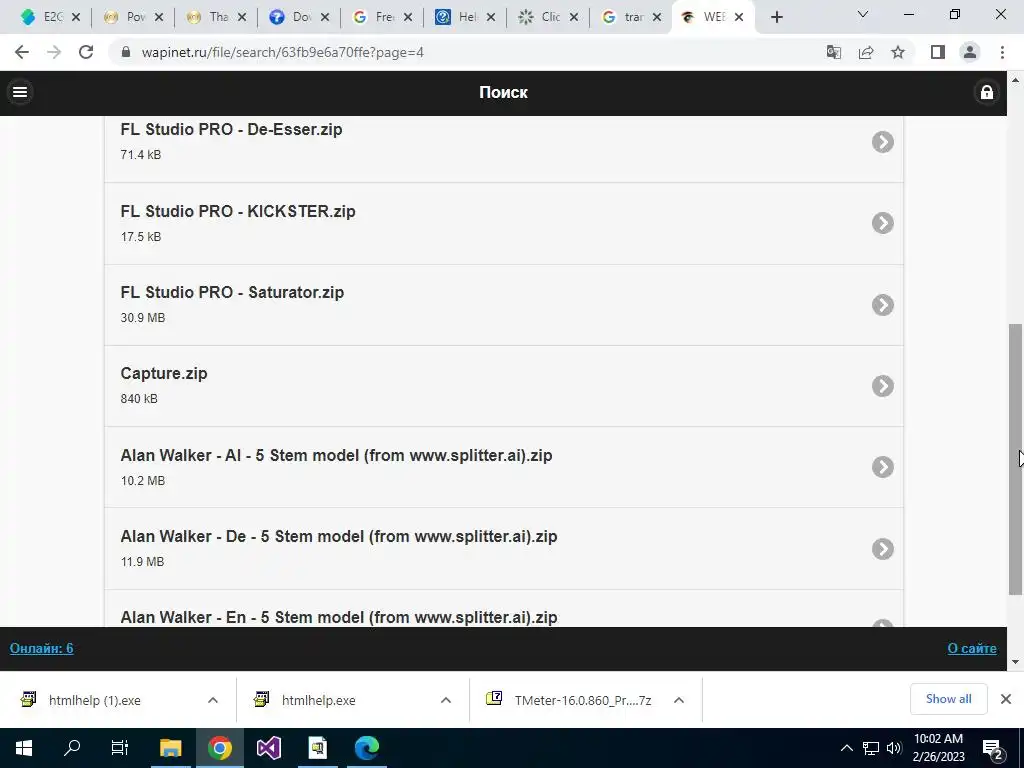The image size is (1024, 768).
Task: Open arrow for Alan Walker - De stem model
Action: pyautogui.click(x=882, y=549)
